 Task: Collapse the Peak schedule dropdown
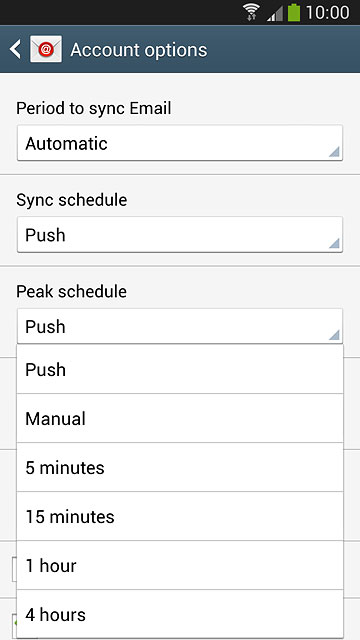pos(180,326)
